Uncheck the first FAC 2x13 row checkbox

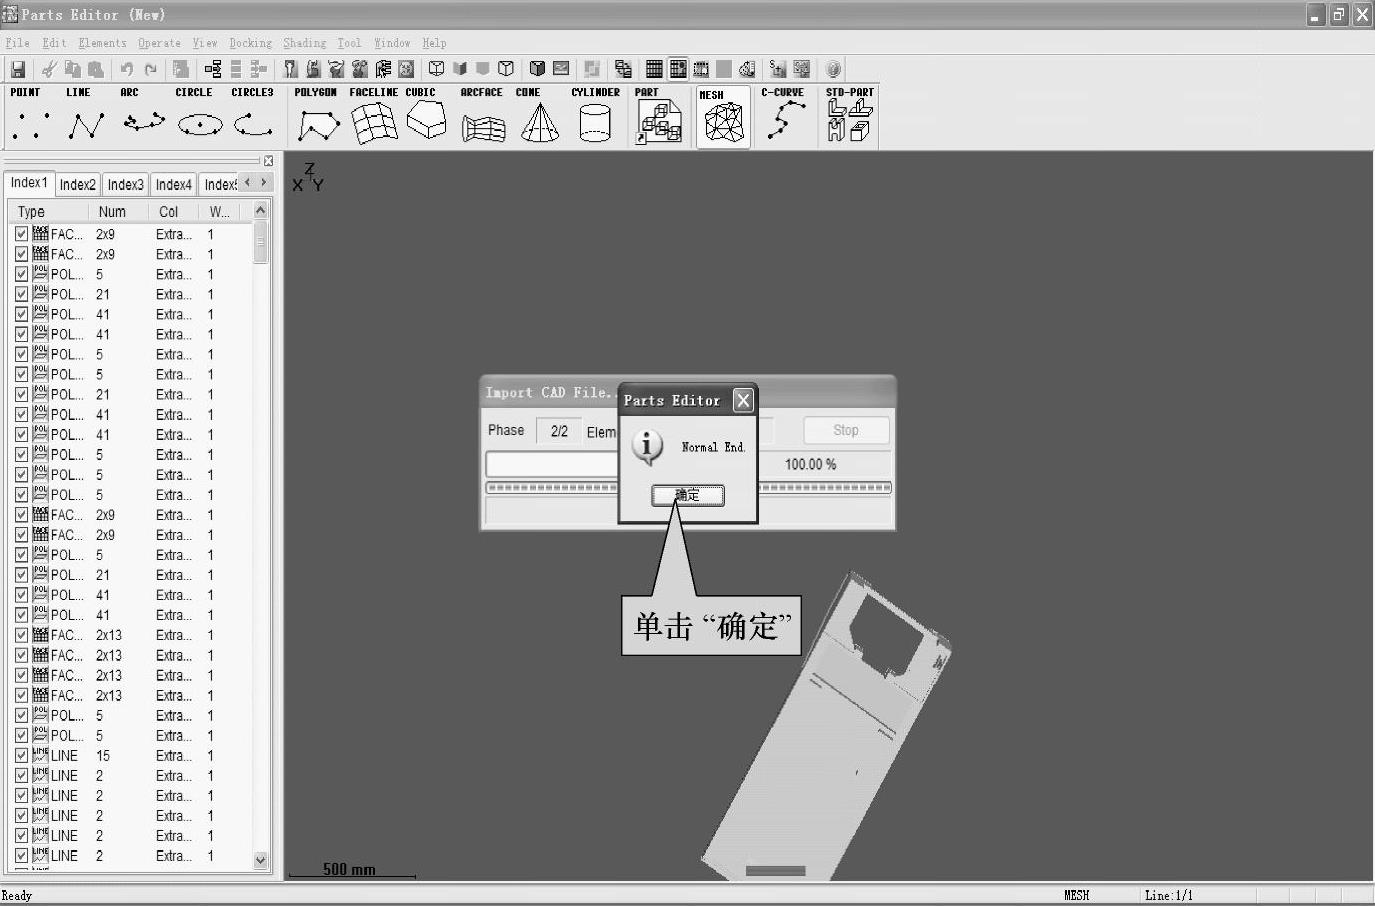(x=22, y=635)
